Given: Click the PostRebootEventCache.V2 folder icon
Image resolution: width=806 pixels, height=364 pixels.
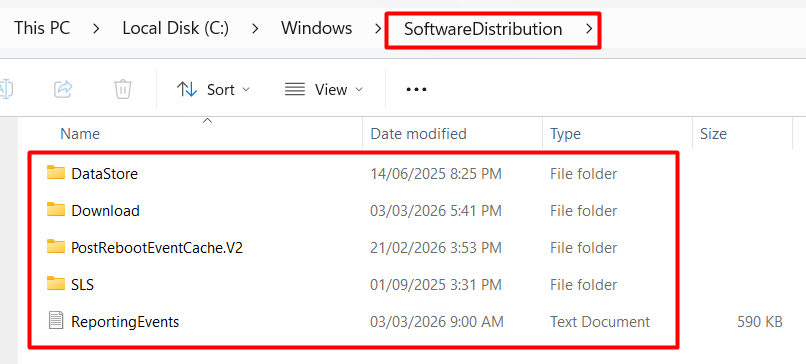Looking at the screenshot, I should (x=56, y=247).
